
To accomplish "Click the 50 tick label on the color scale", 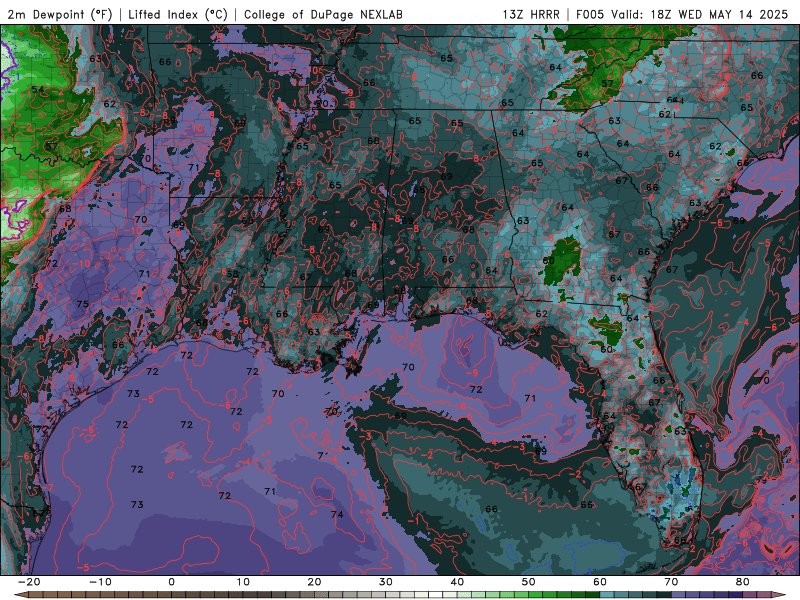I will pos(529,582).
